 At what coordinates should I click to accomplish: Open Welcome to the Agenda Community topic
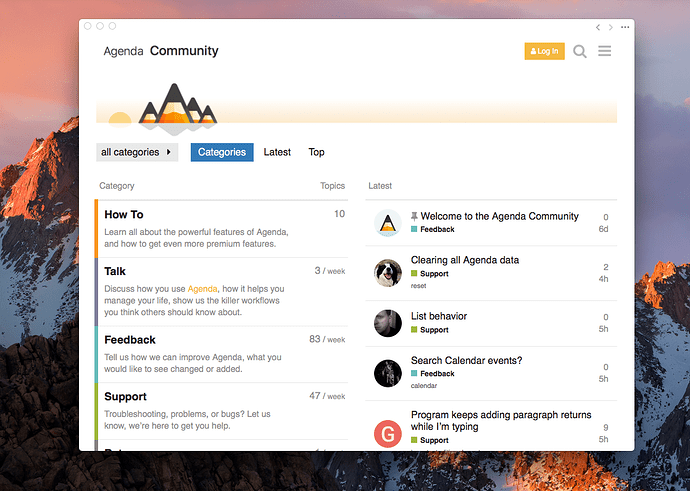click(x=499, y=216)
